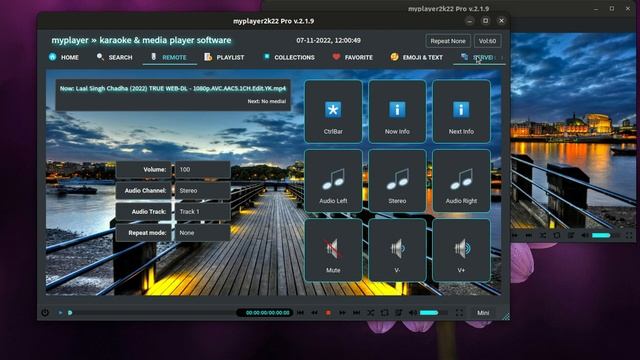Click the Audio Channel: label
The width and height of the screenshot is (640, 360).
(x=144, y=191)
